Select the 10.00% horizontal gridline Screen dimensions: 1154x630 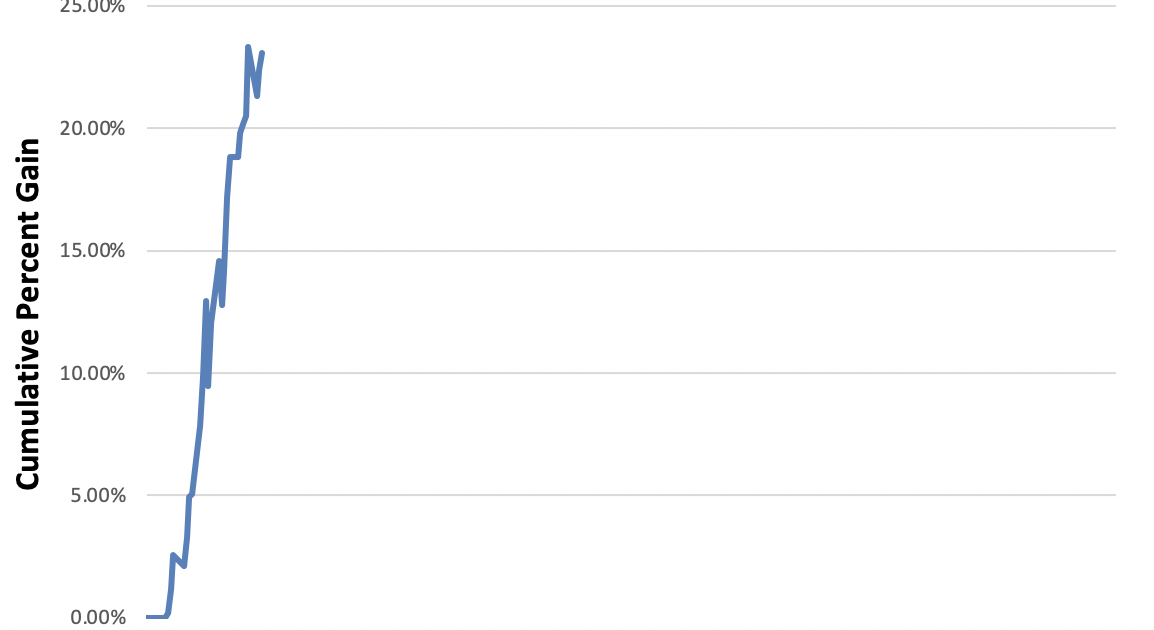click(680, 373)
